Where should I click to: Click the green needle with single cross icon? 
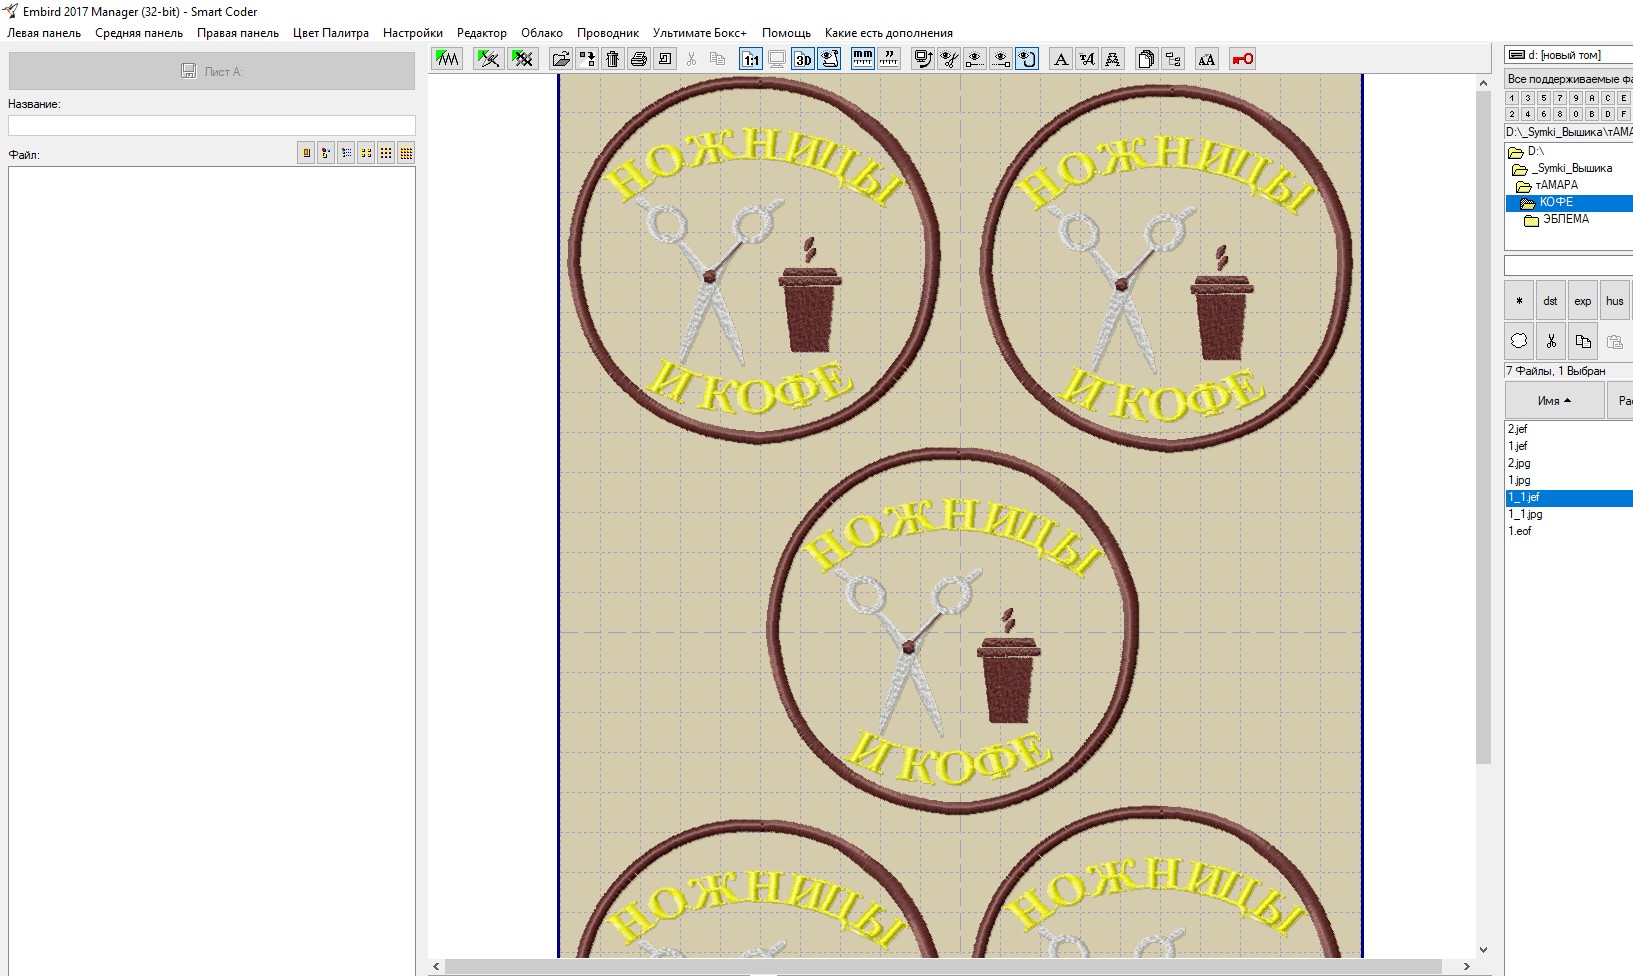coord(489,59)
